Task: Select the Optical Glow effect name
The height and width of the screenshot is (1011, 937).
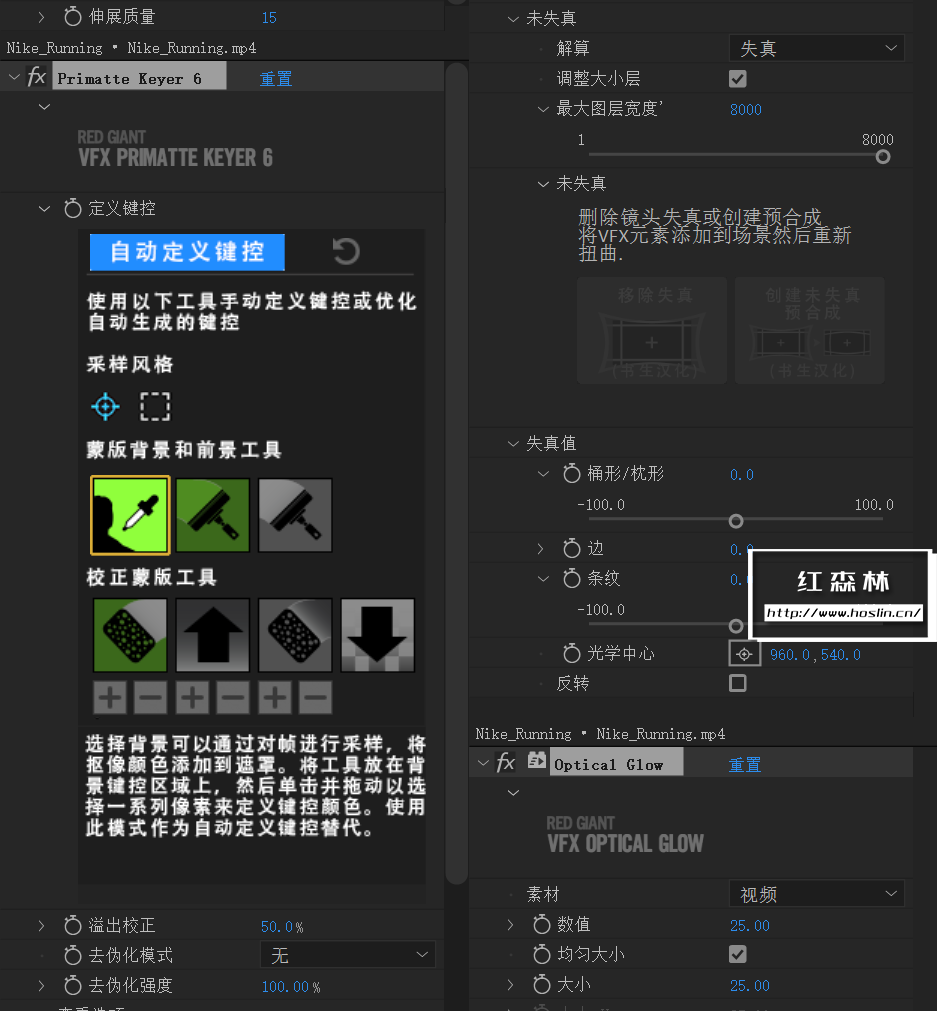Action: (616, 763)
